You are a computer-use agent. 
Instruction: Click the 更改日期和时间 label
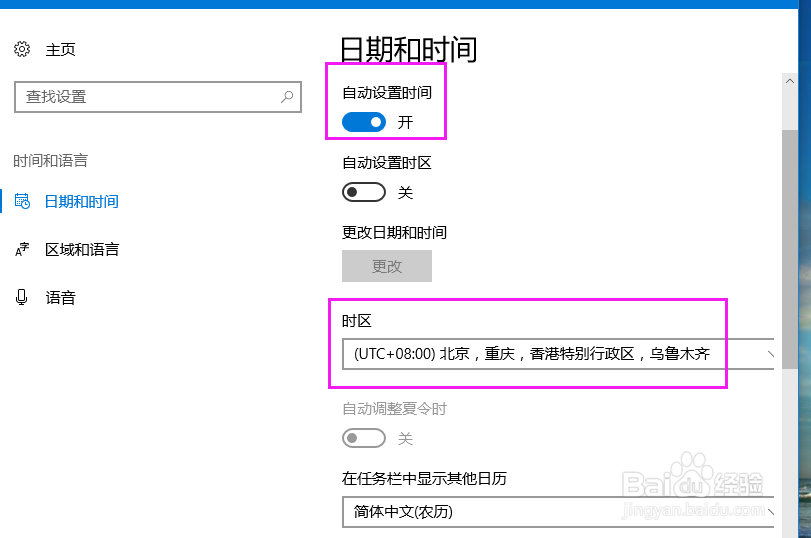(394, 232)
